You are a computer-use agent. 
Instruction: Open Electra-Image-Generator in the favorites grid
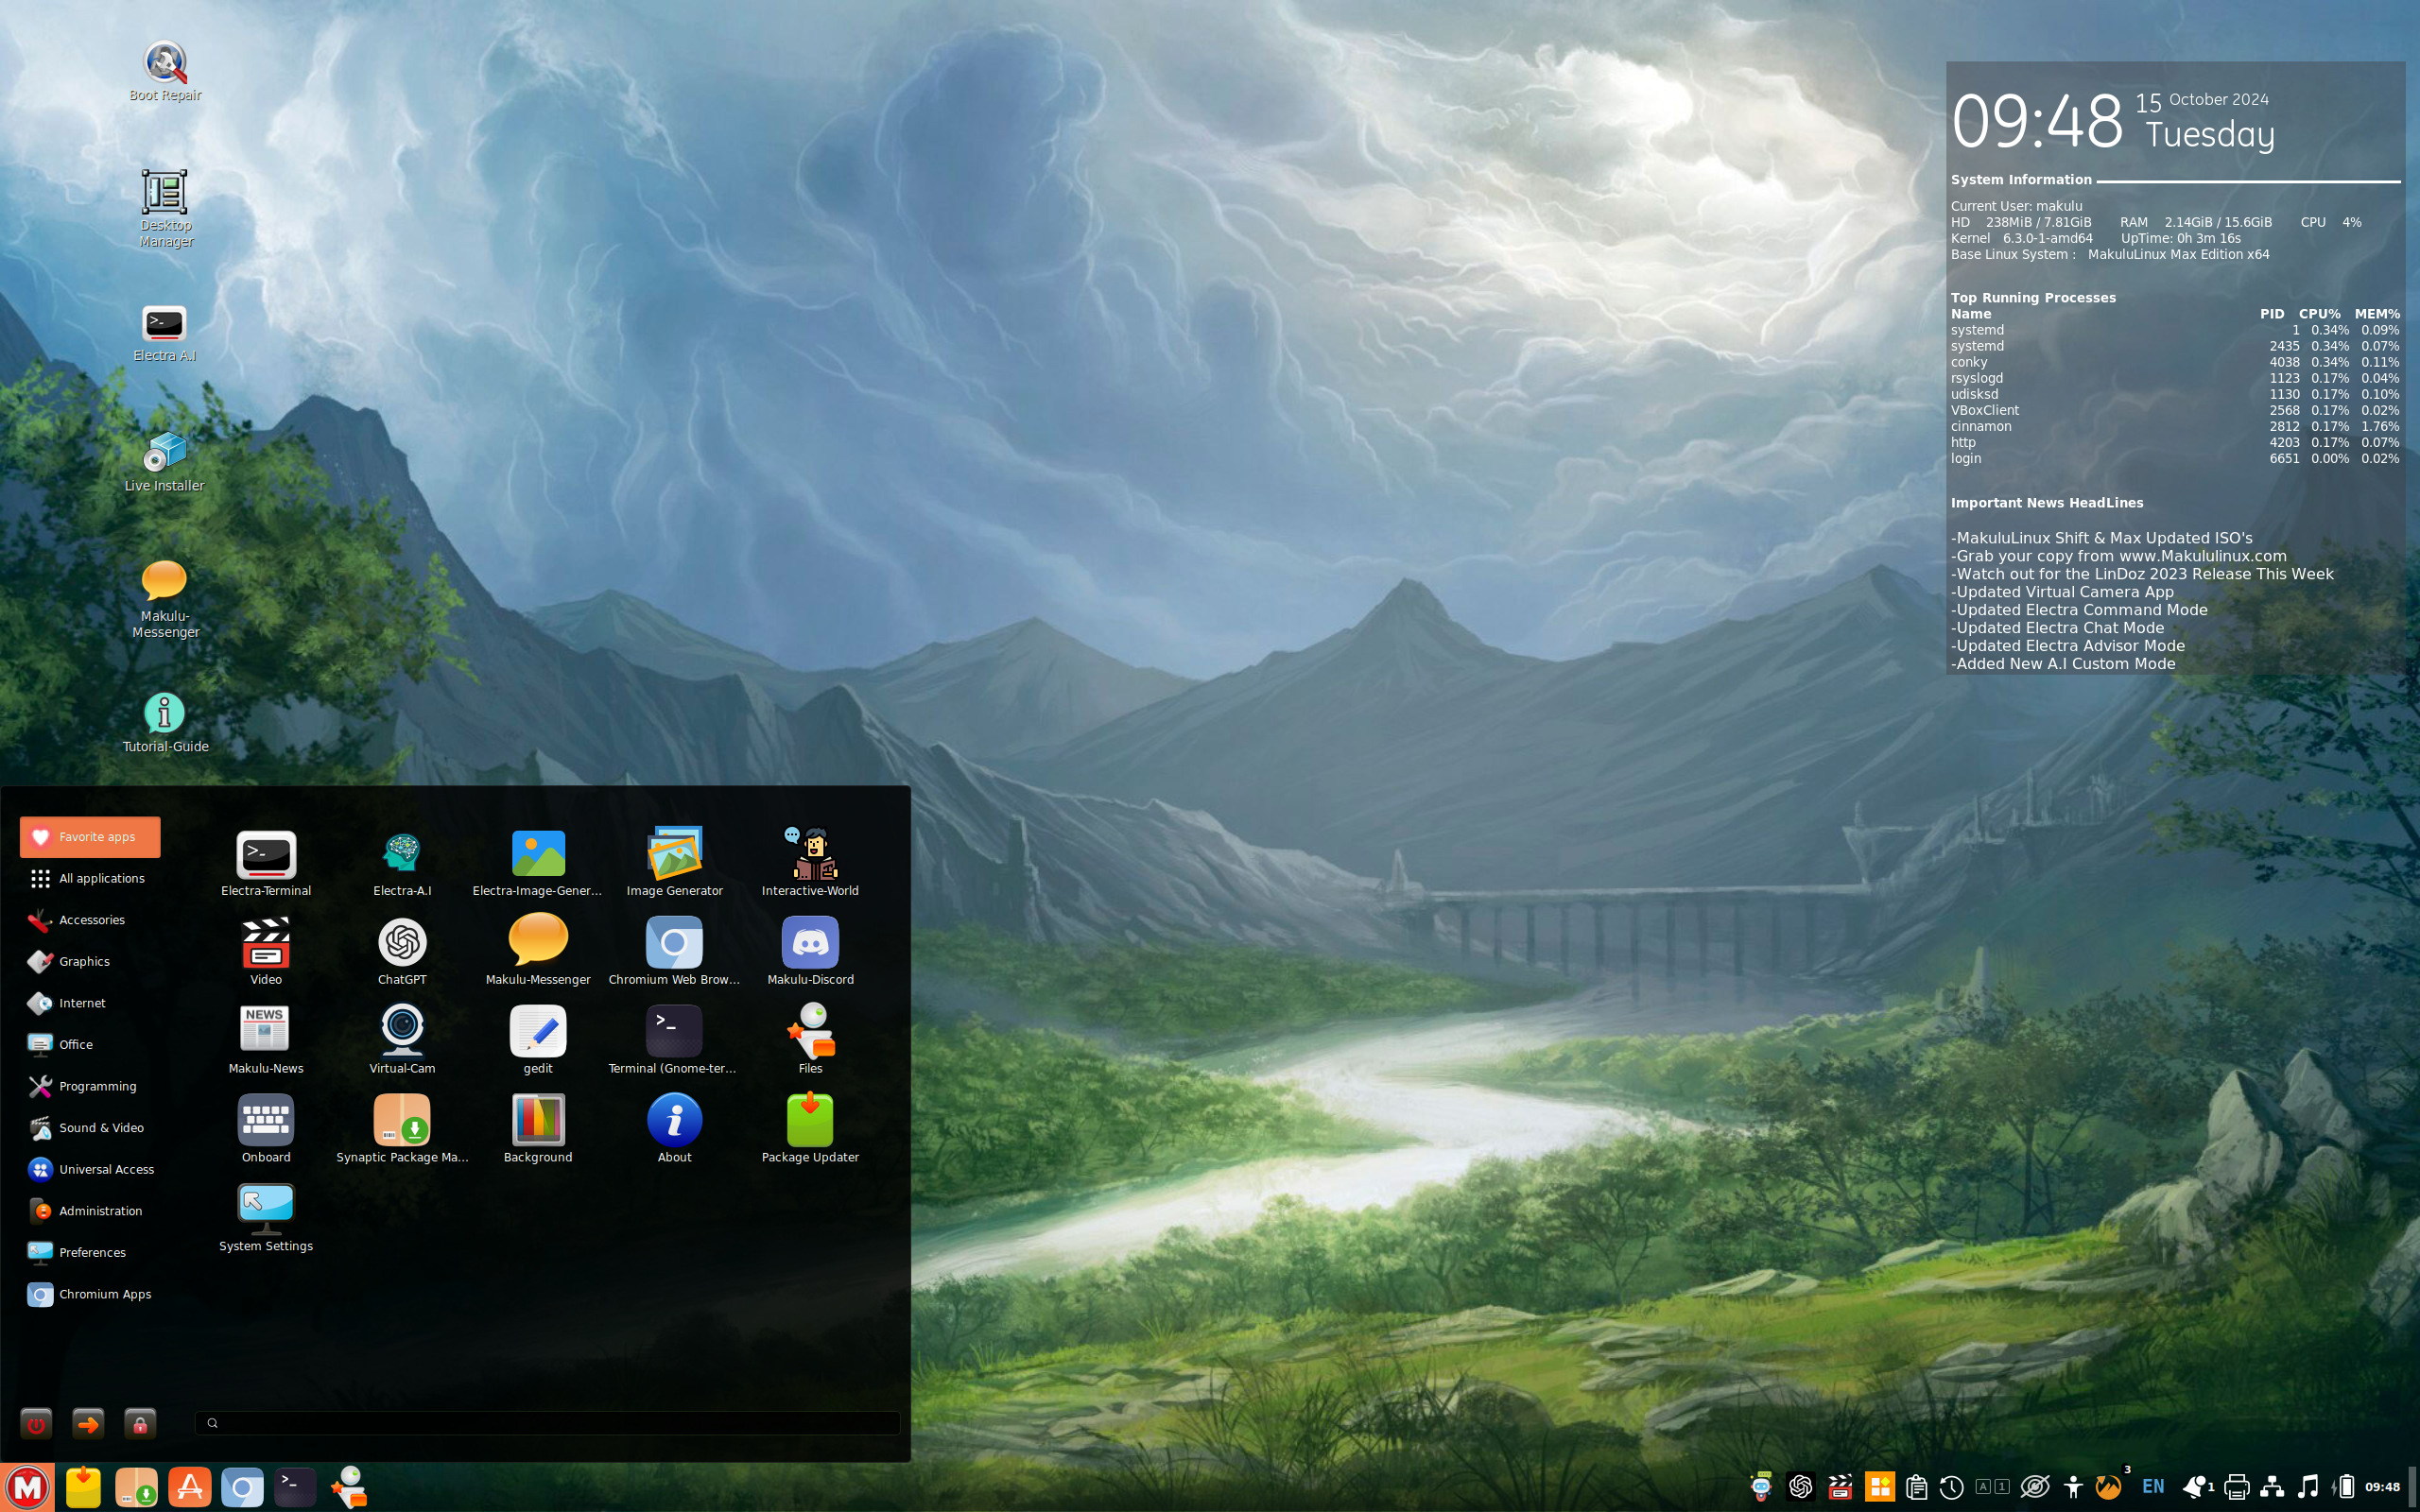538,862
